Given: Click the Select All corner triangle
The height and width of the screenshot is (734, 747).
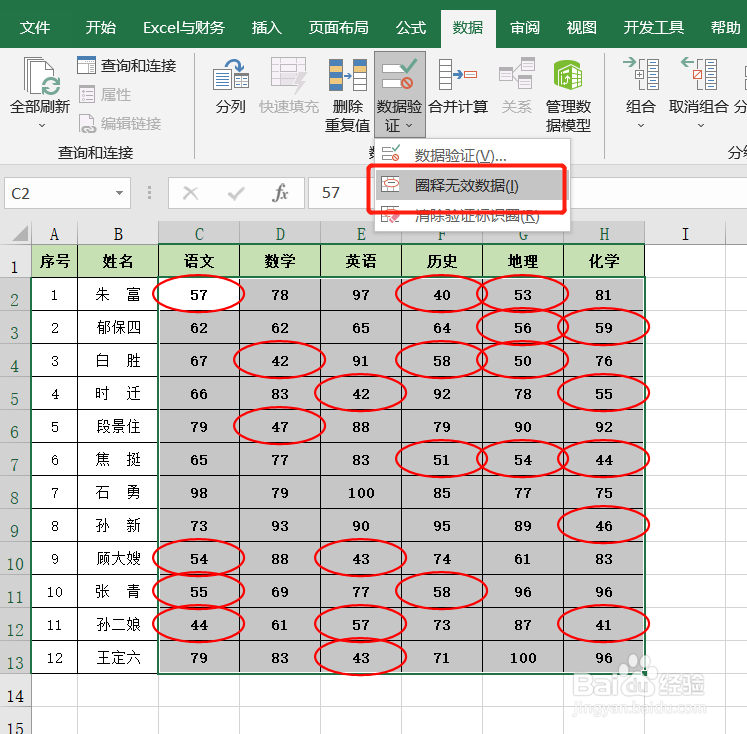Looking at the screenshot, I should [20, 234].
